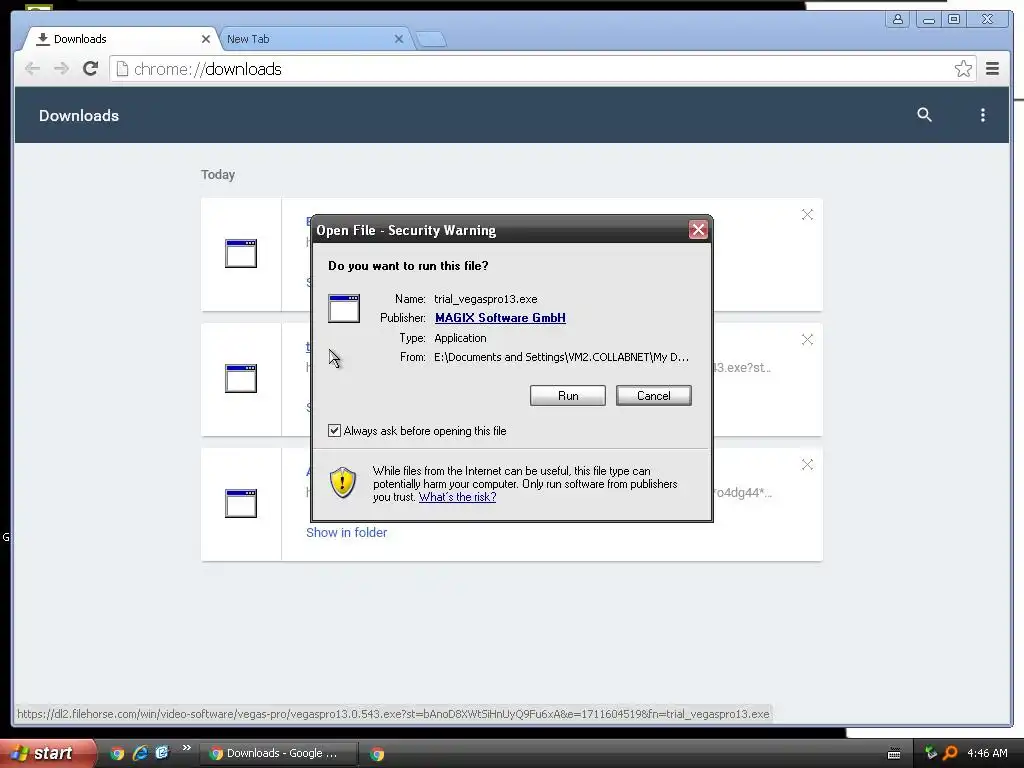Viewport: 1024px width, 768px height.
Task: Click the orange magnifier tray icon
Action: click(x=950, y=753)
